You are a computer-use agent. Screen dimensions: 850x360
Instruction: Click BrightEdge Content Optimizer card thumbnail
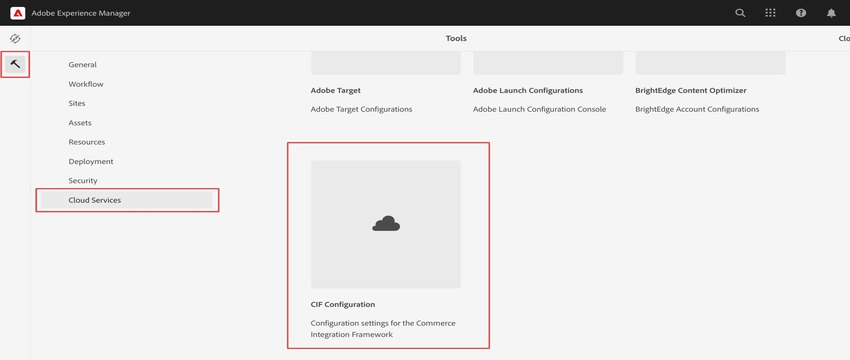point(710,63)
